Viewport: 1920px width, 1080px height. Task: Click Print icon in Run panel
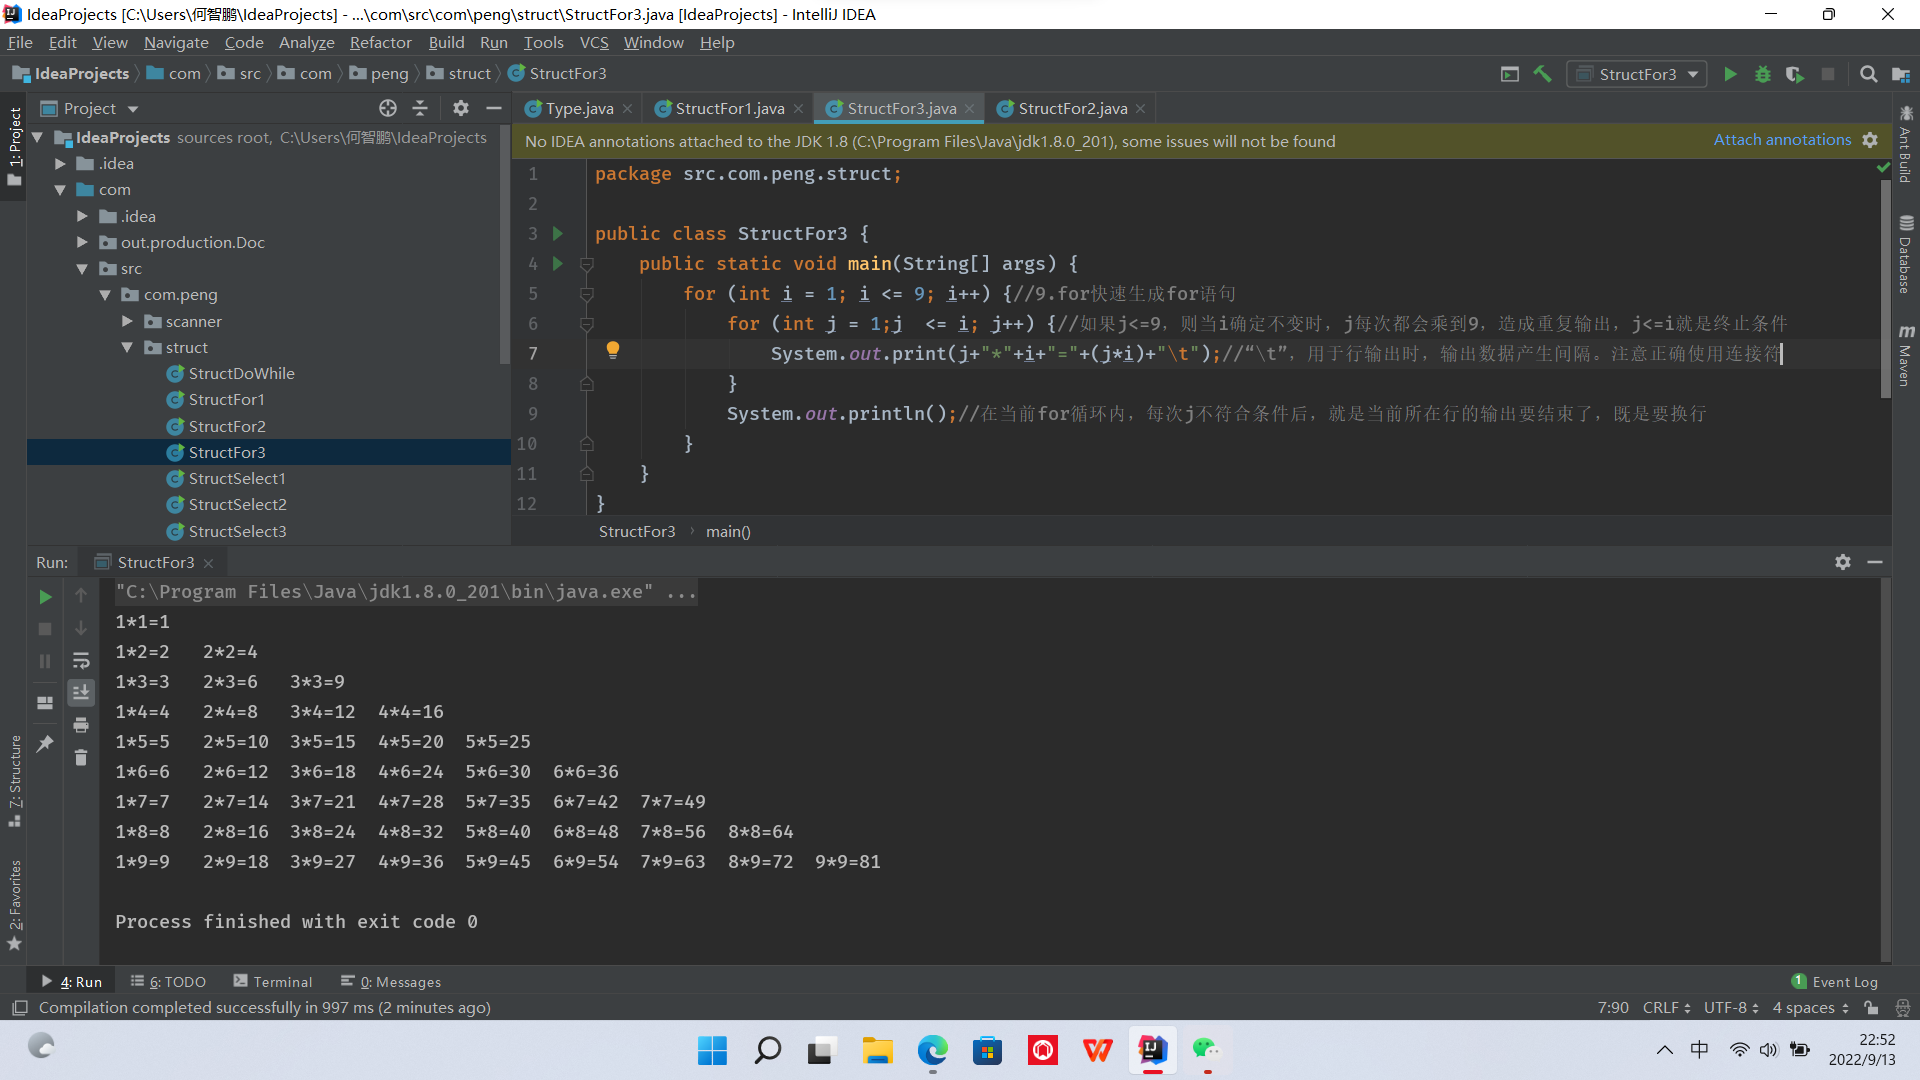coord(81,725)
